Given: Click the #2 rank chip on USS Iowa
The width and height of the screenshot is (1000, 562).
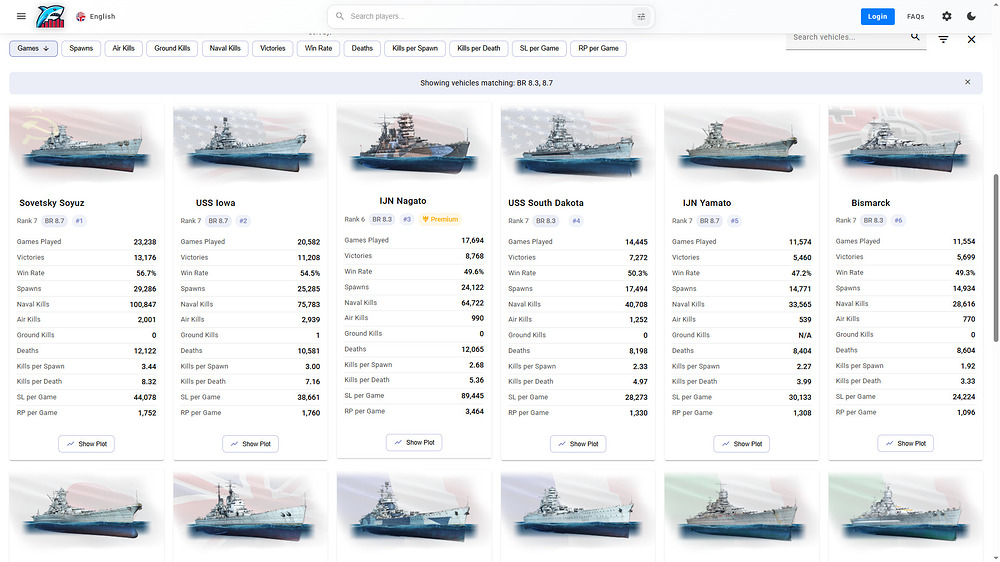Looking at the screenshot, I should click(243, 221).
